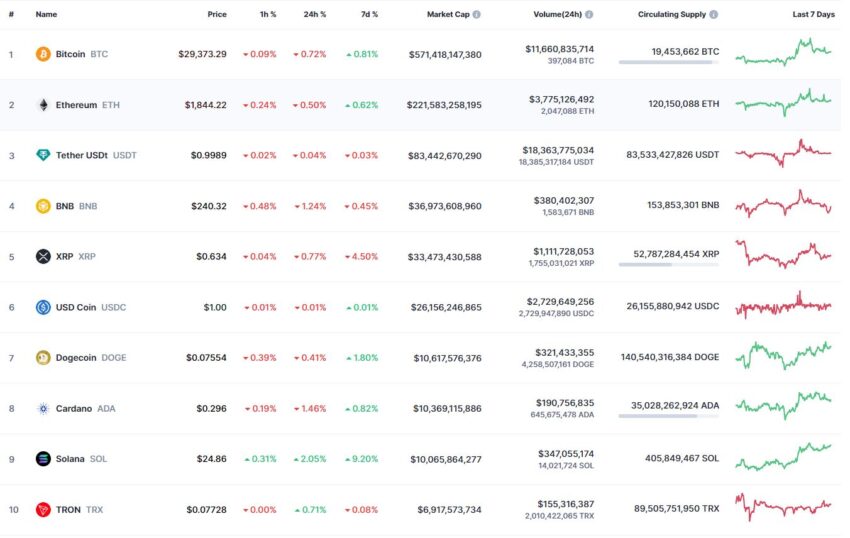Click the TRON logo icon
Viewport: 850px width, 538px height.
[43, 509]
